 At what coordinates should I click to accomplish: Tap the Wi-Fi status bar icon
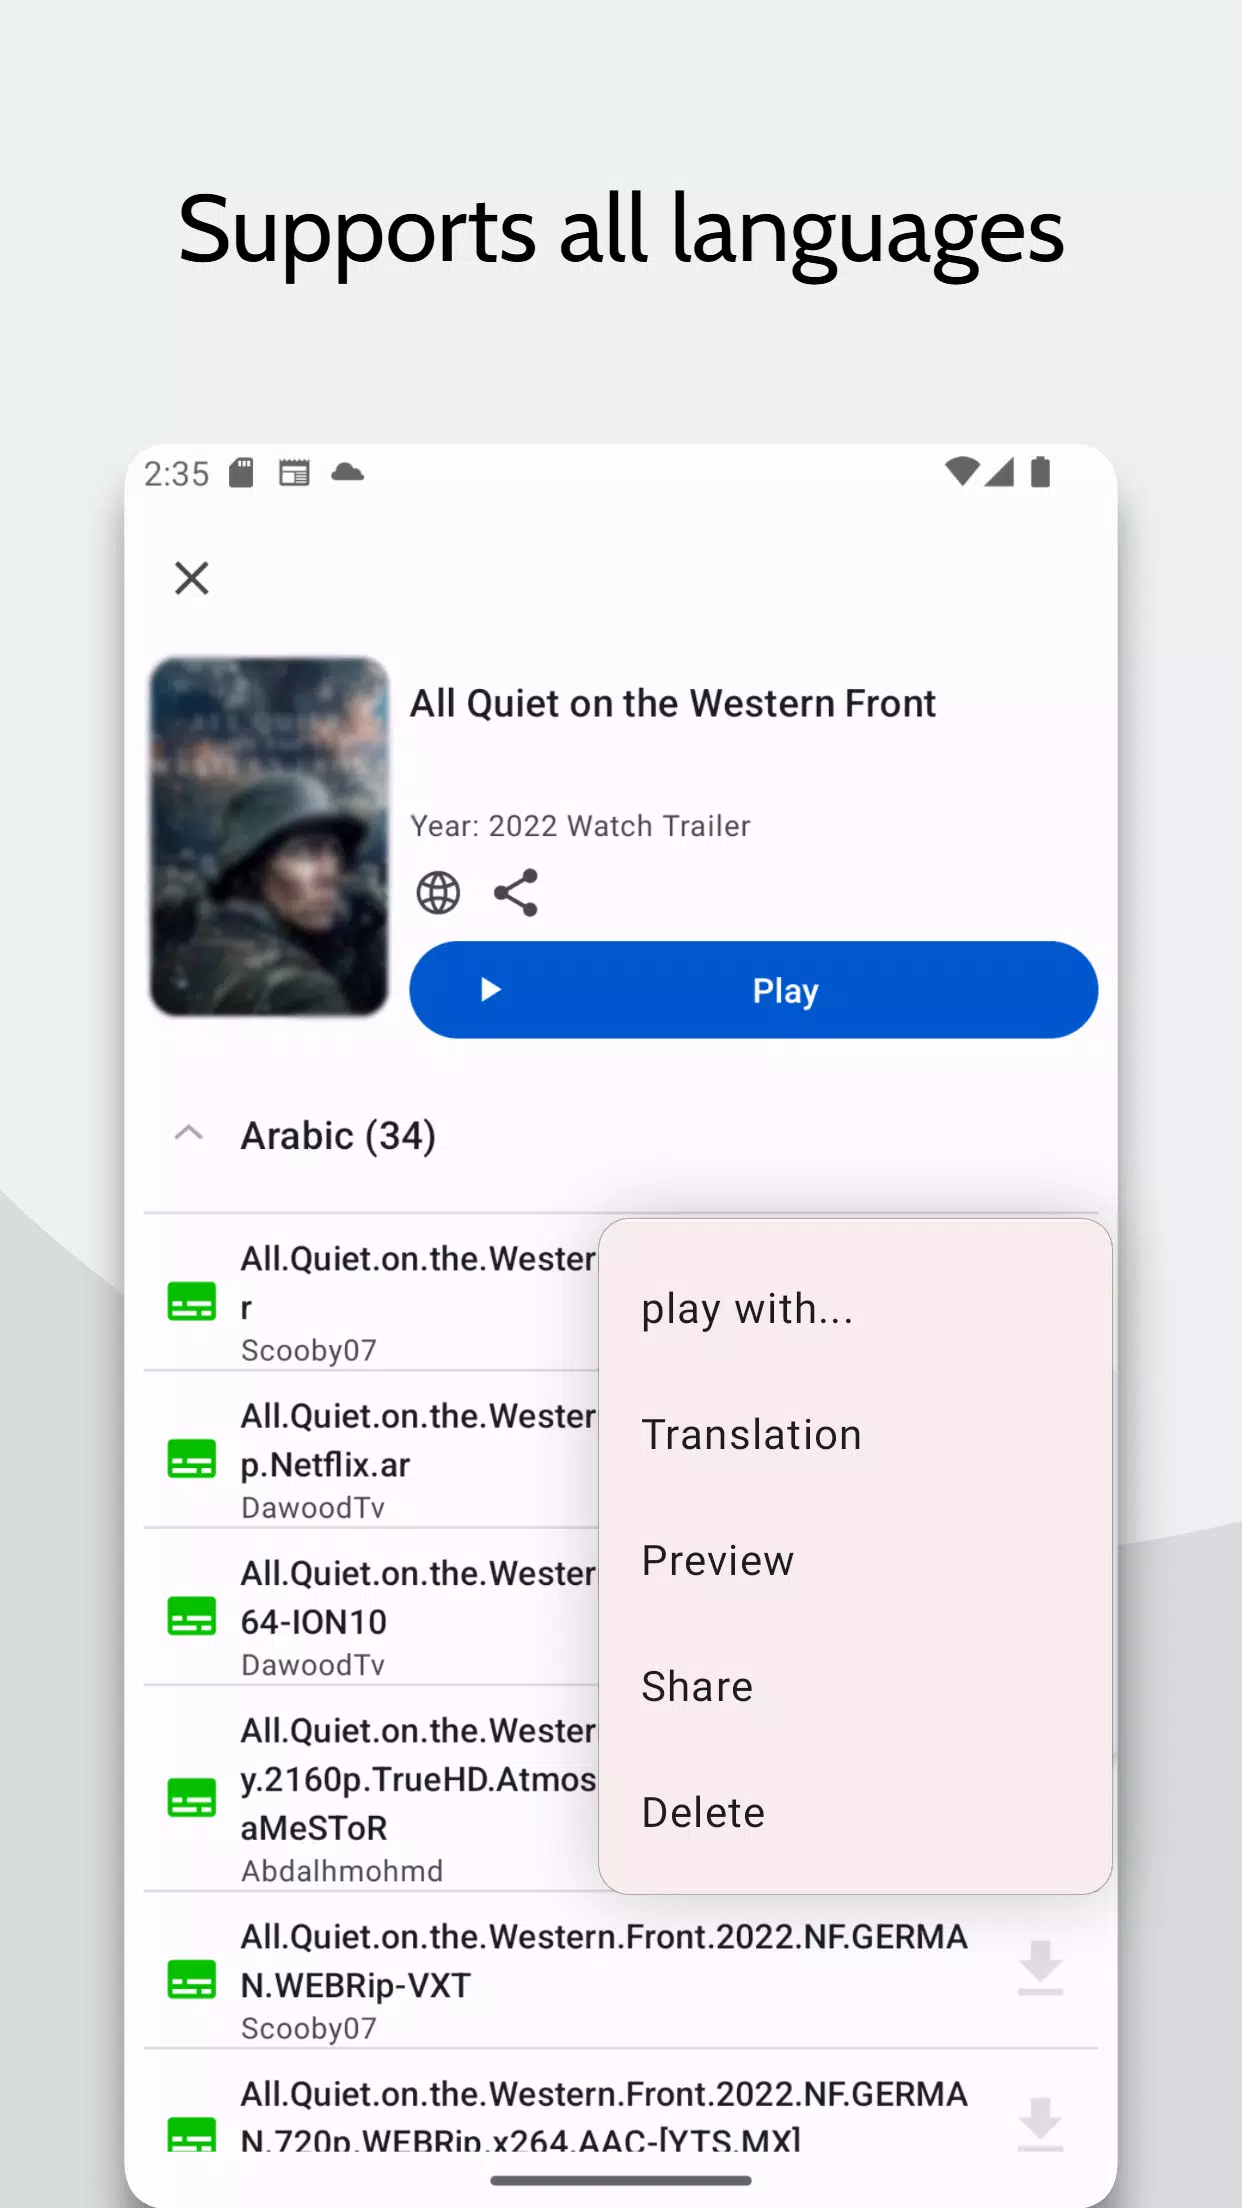pos(962,471)
